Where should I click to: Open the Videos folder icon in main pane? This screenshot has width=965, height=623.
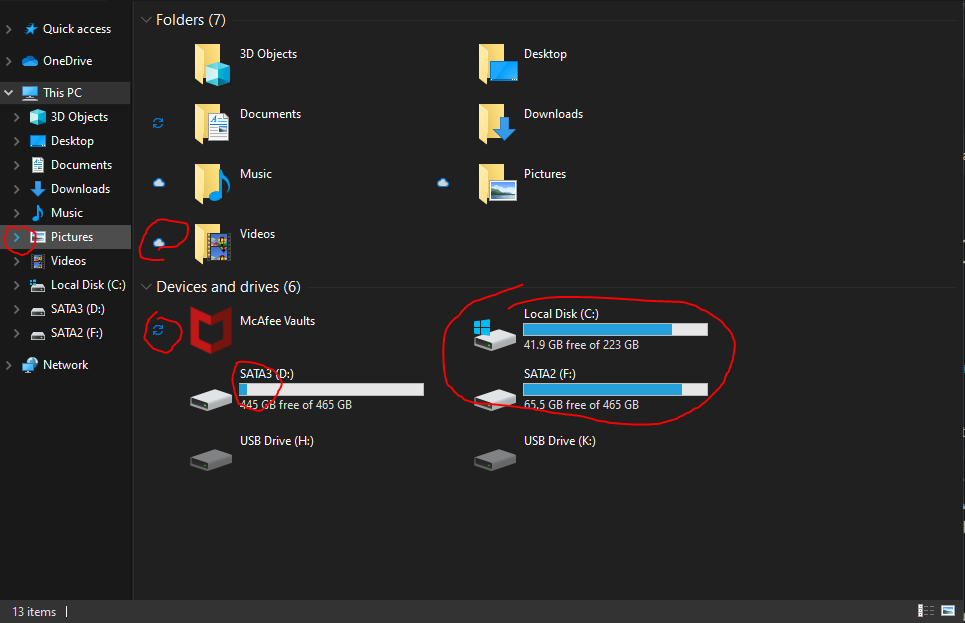pos(212,243)
